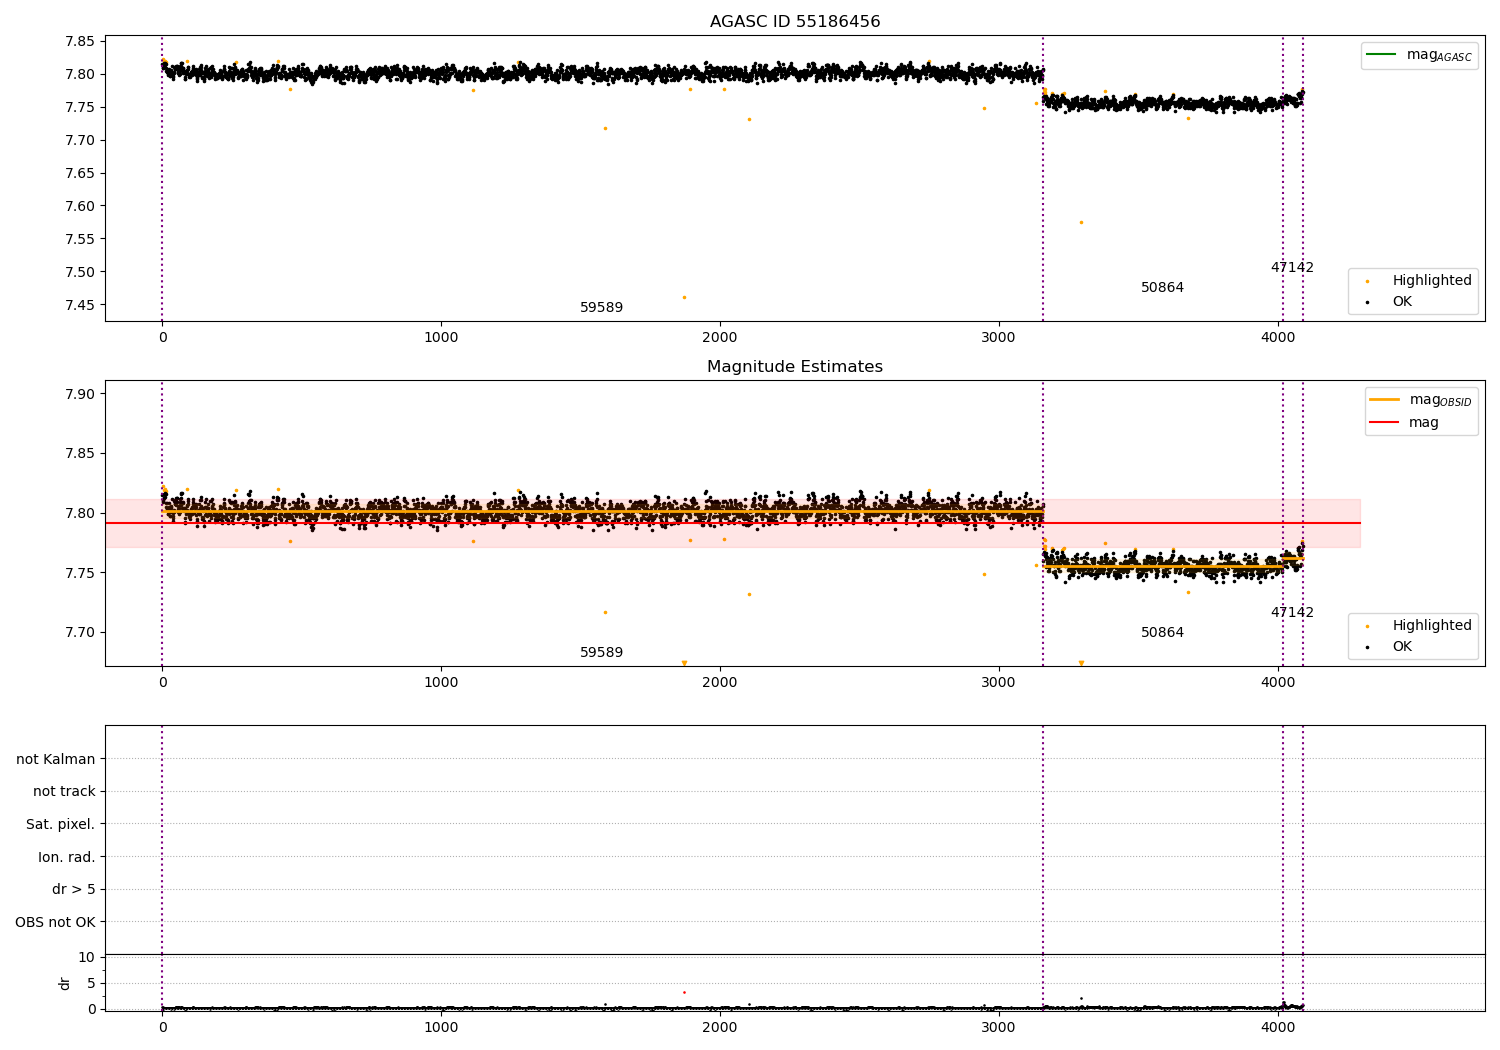Select the orange mag OBSID legend line
The image size is (1500, 1050).
(1385, 400)
